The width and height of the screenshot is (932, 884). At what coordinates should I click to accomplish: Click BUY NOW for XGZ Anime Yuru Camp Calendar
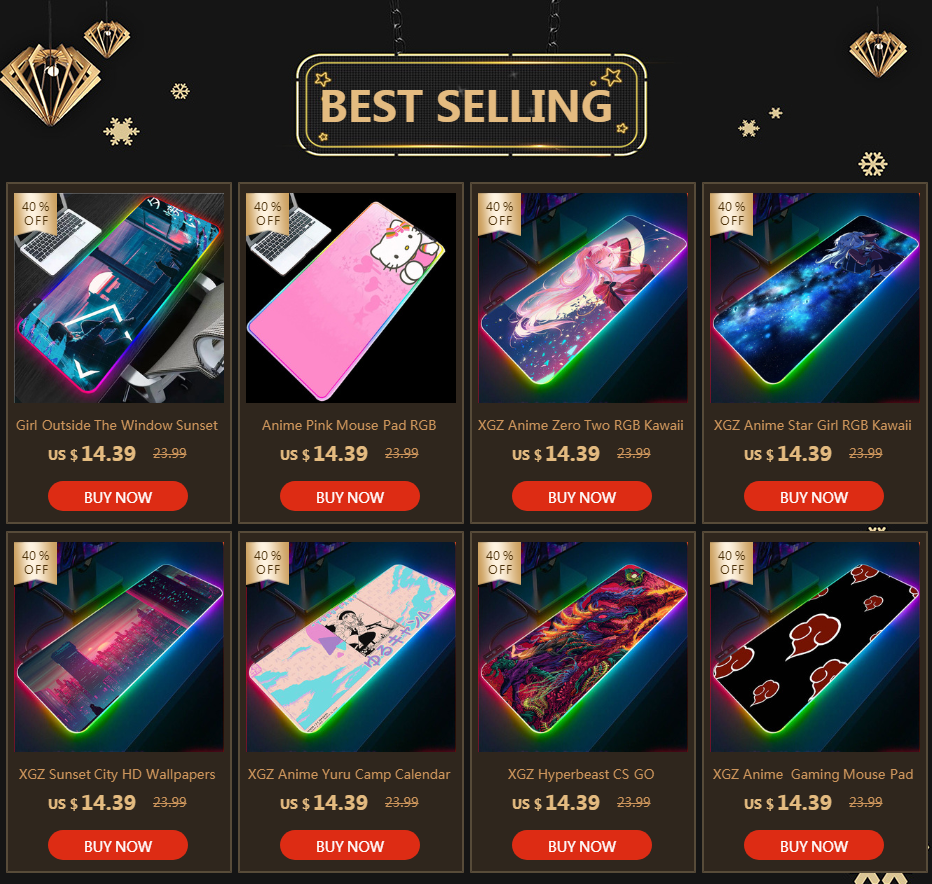[x=350, y=845]
